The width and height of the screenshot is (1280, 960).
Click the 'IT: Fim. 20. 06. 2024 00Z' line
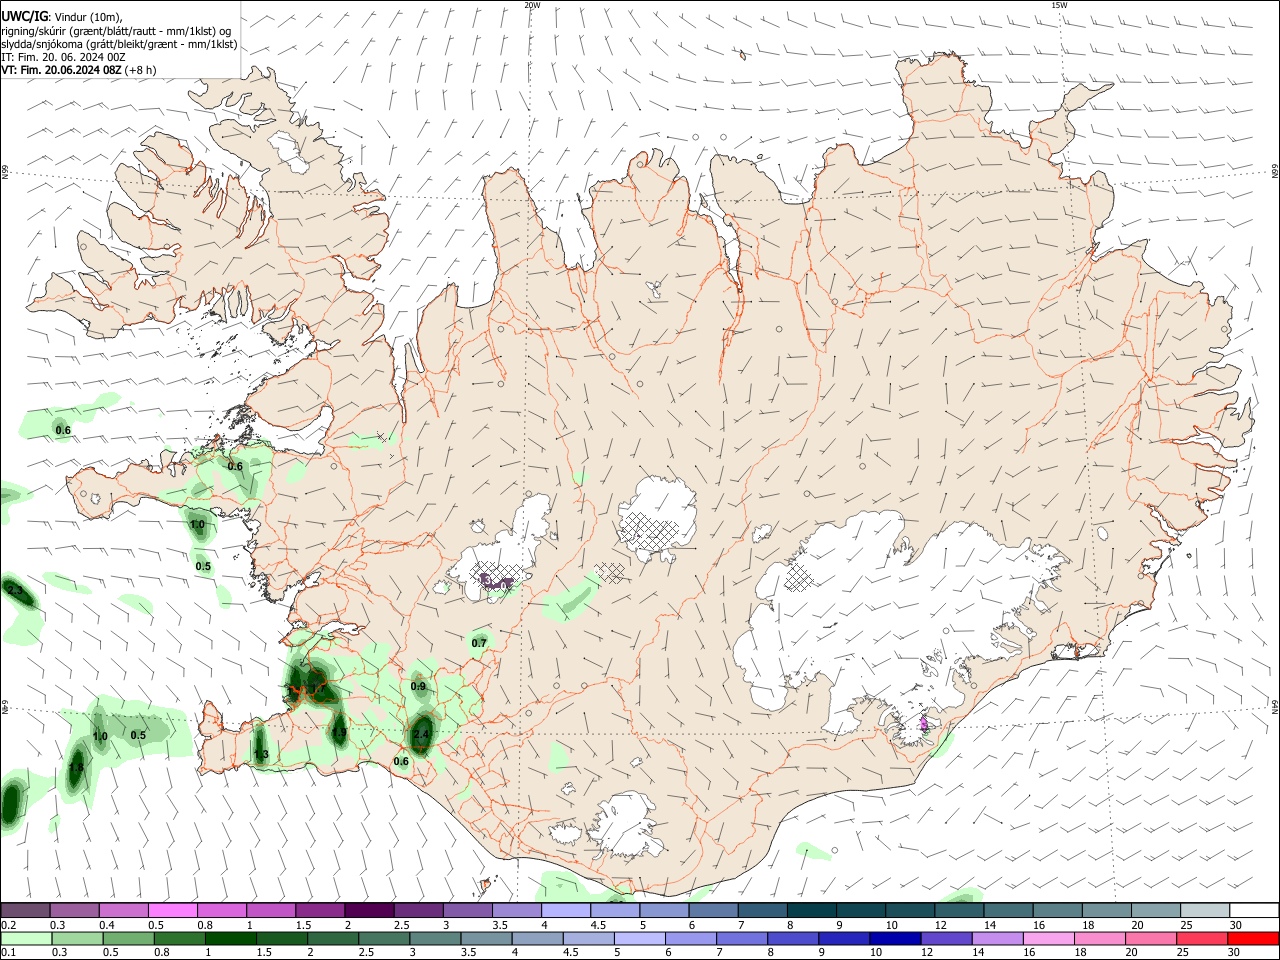click(63, 57)
